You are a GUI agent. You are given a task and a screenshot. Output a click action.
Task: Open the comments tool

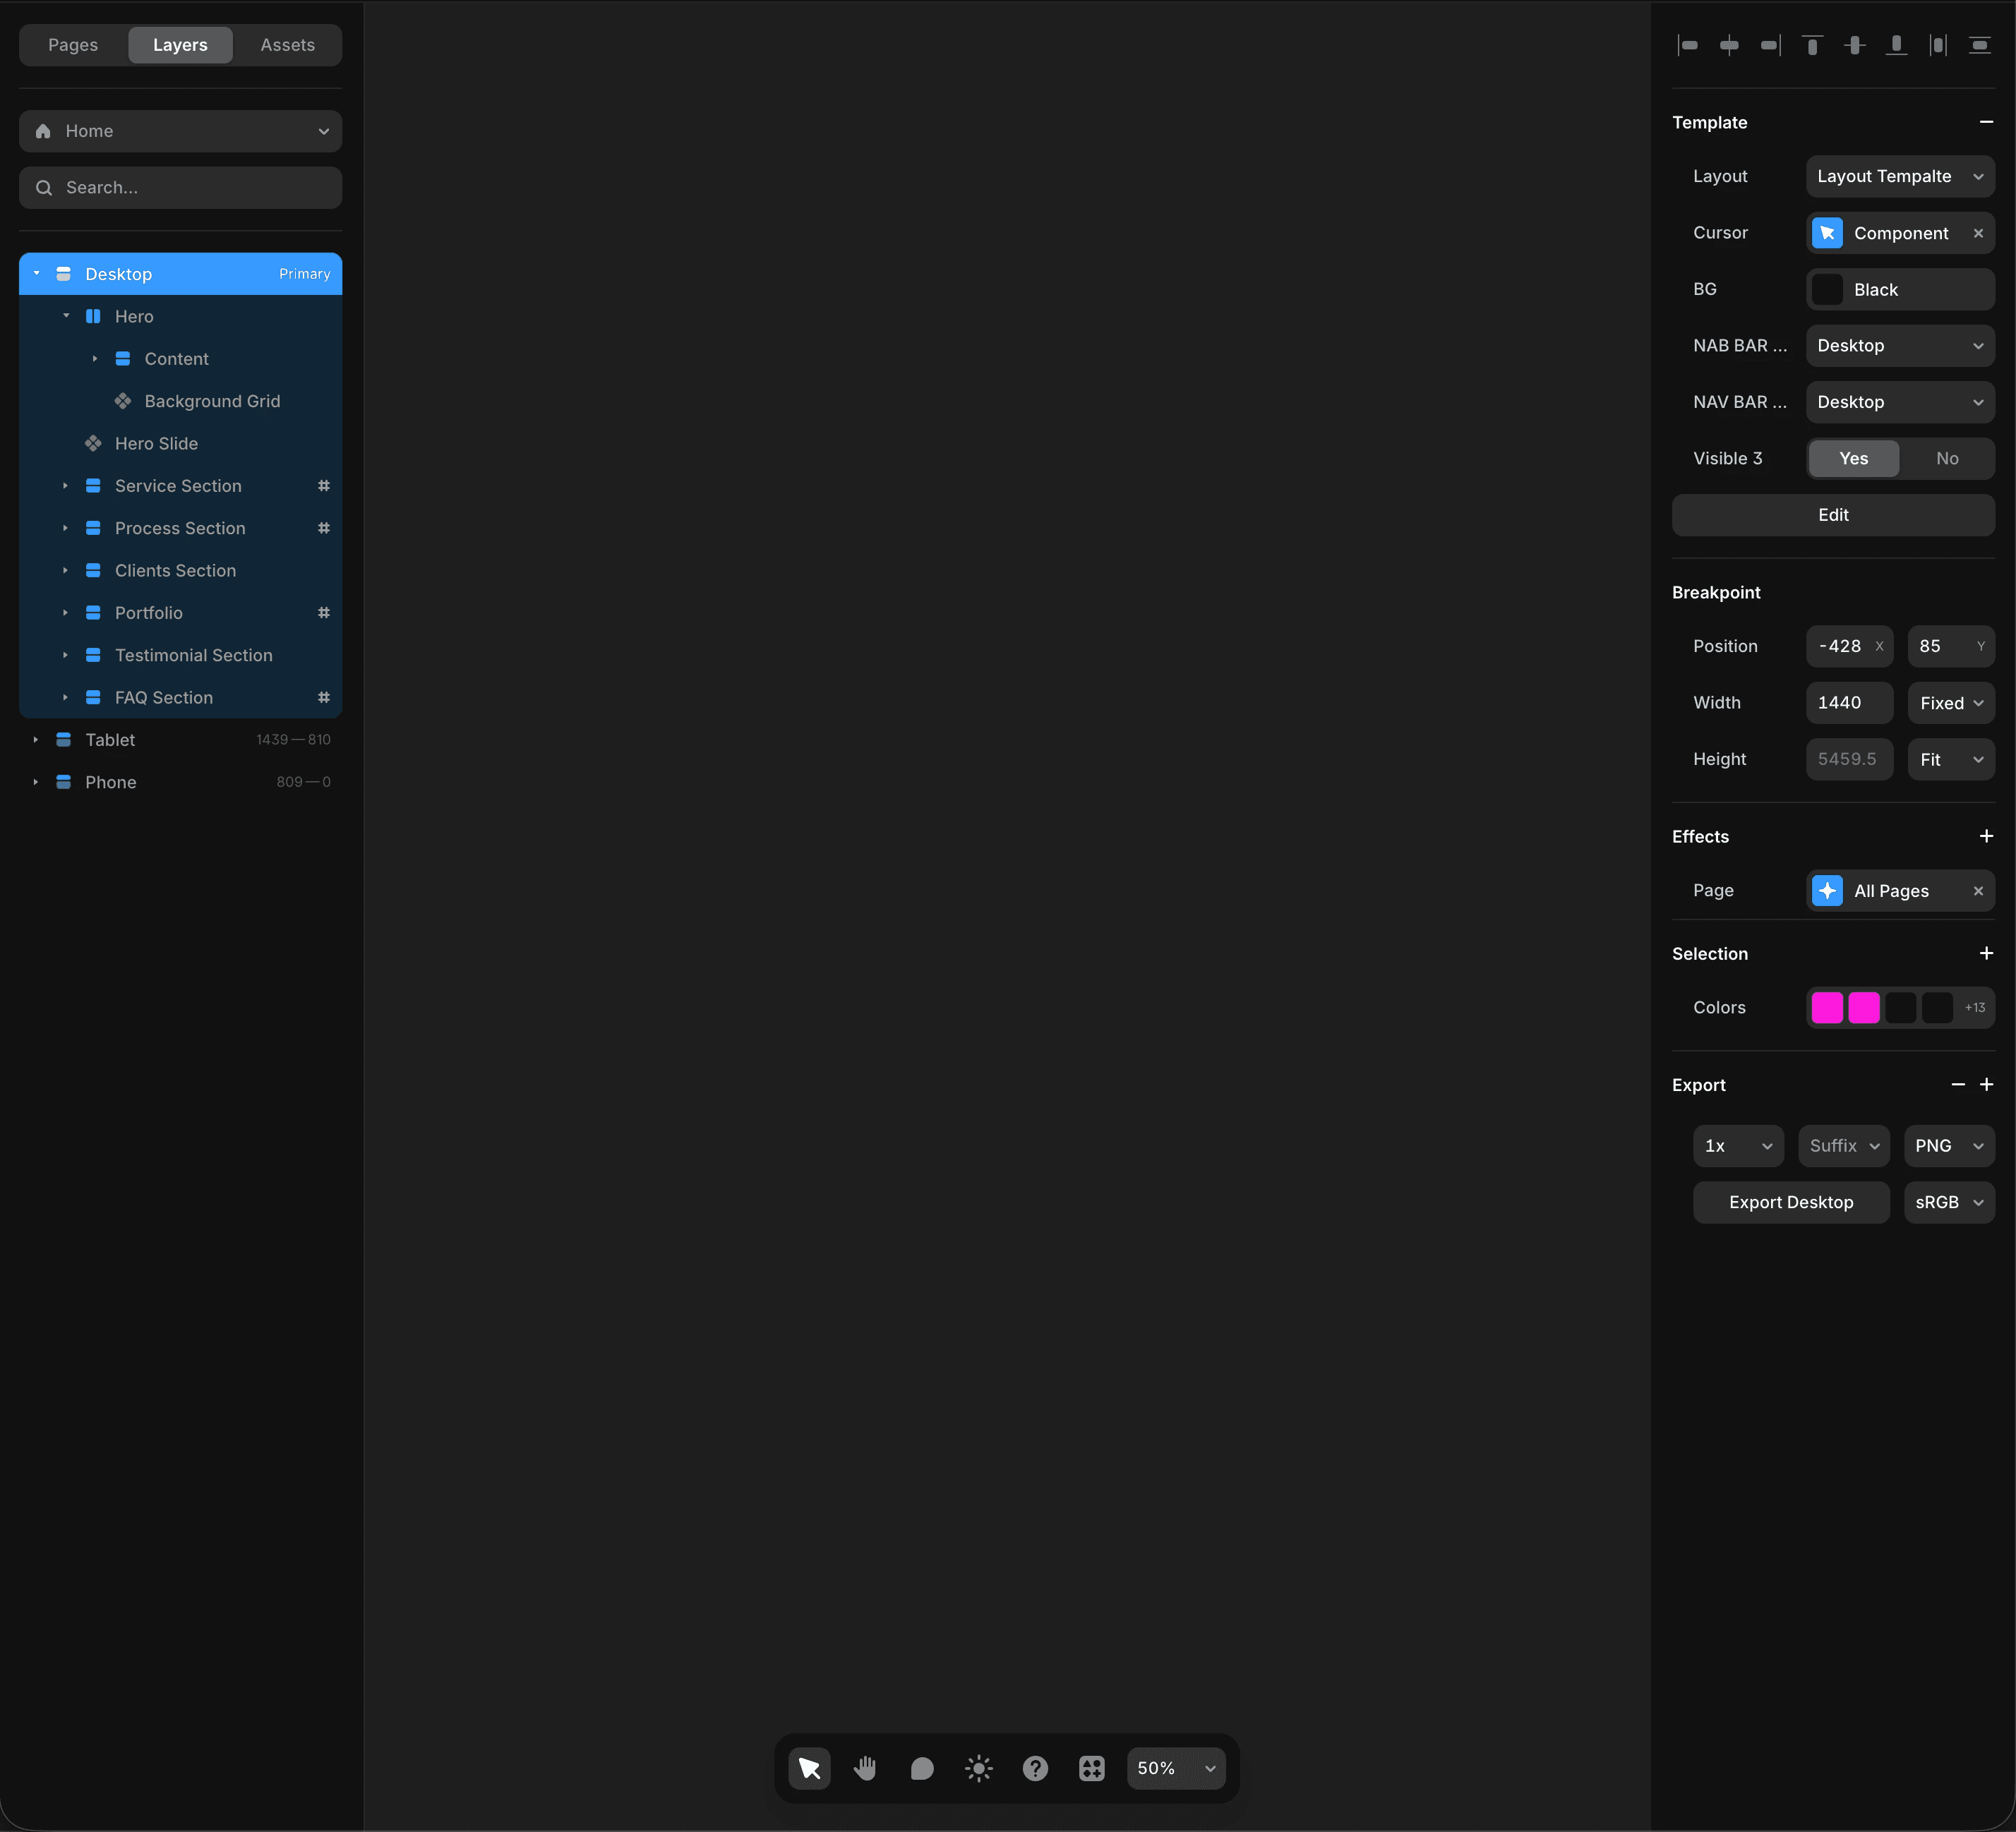tap(921, 1767)
